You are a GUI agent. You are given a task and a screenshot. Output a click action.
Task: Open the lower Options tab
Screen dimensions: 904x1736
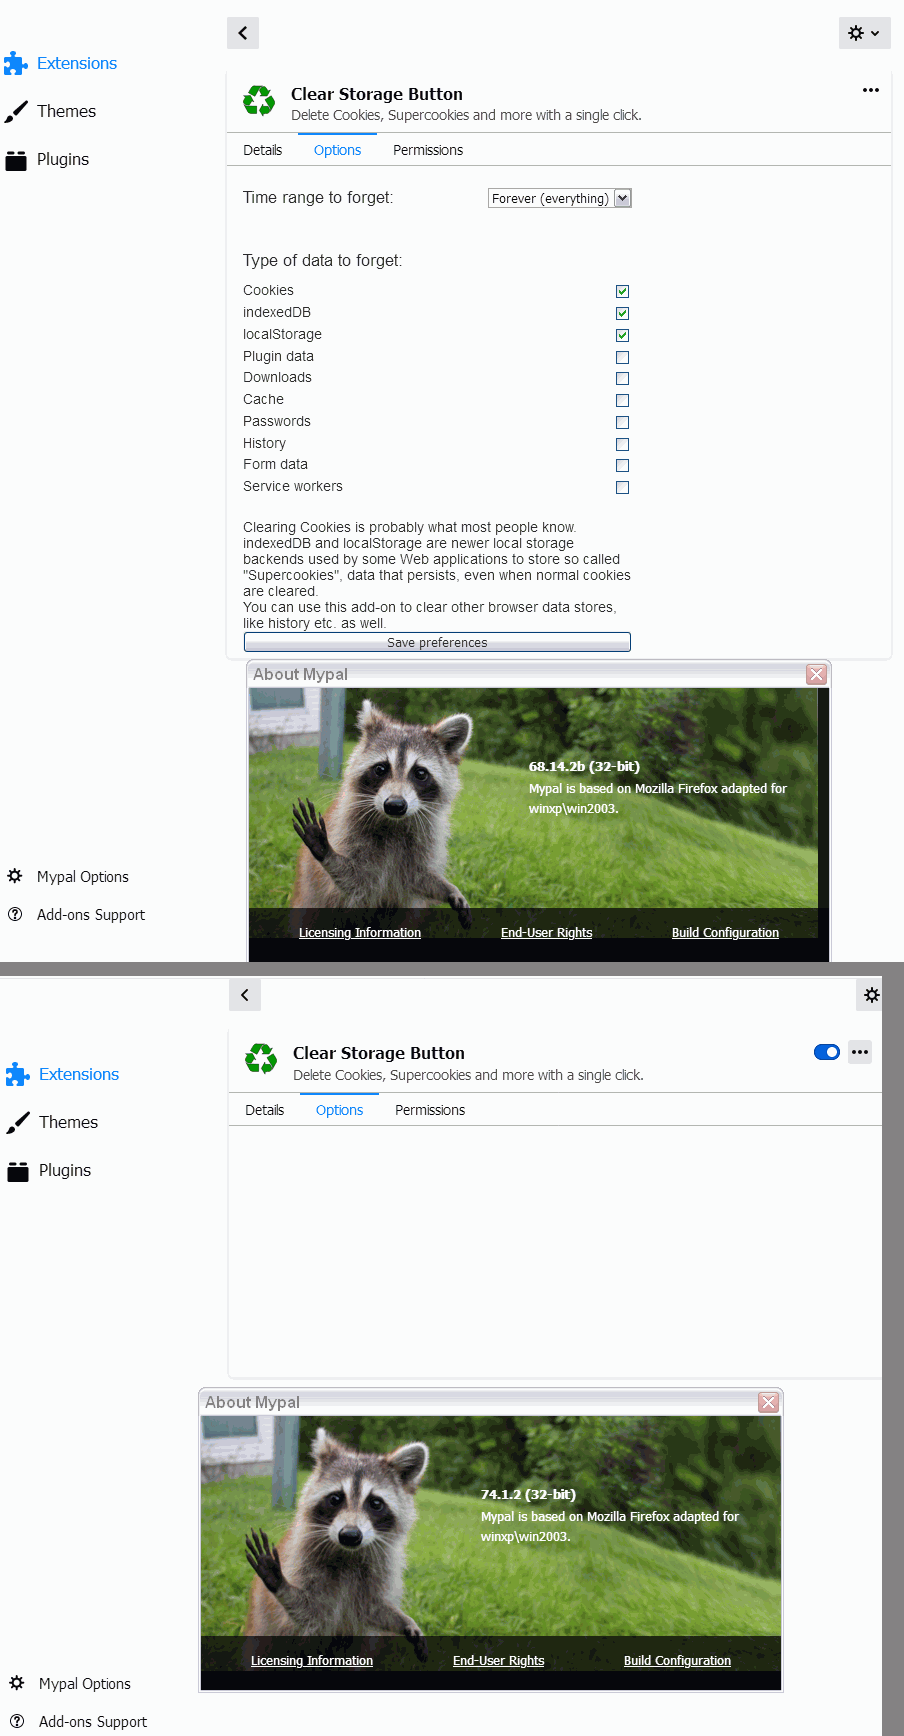[x=339, y=1110]
